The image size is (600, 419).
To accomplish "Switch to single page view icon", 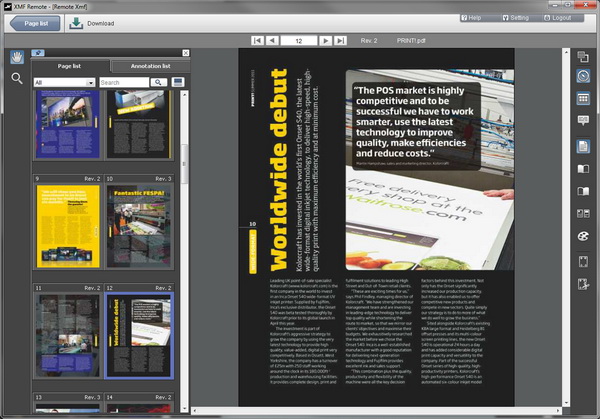I will point(584,145).
